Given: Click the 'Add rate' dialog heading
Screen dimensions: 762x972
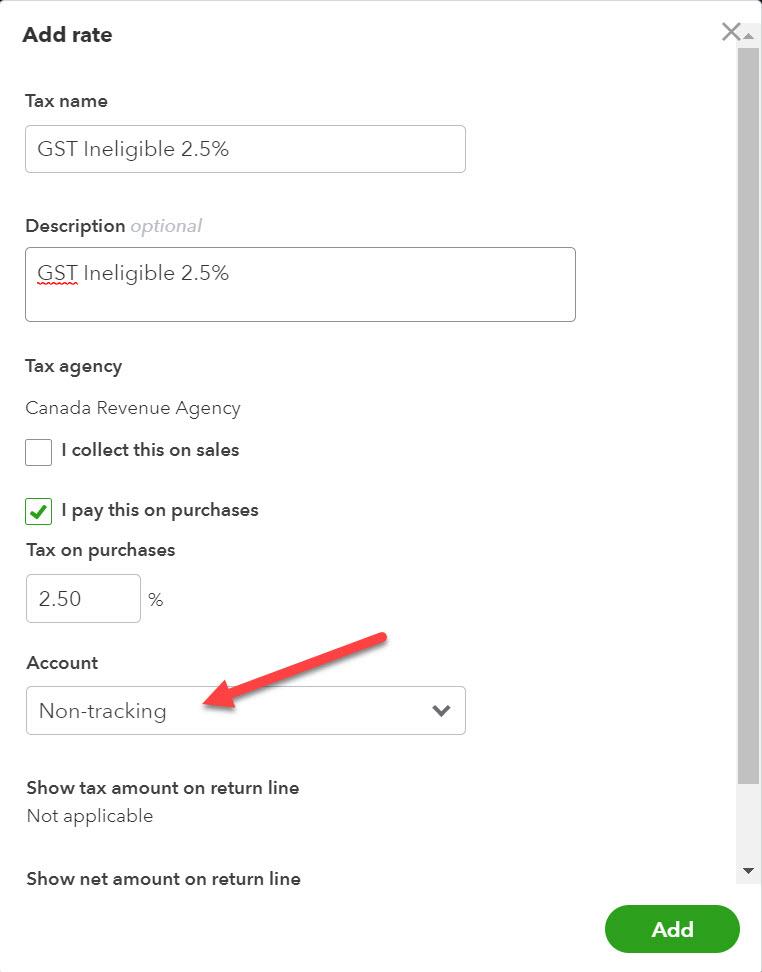Looking at the screenshot, I should pyautogui.click(x=68, y=35).
